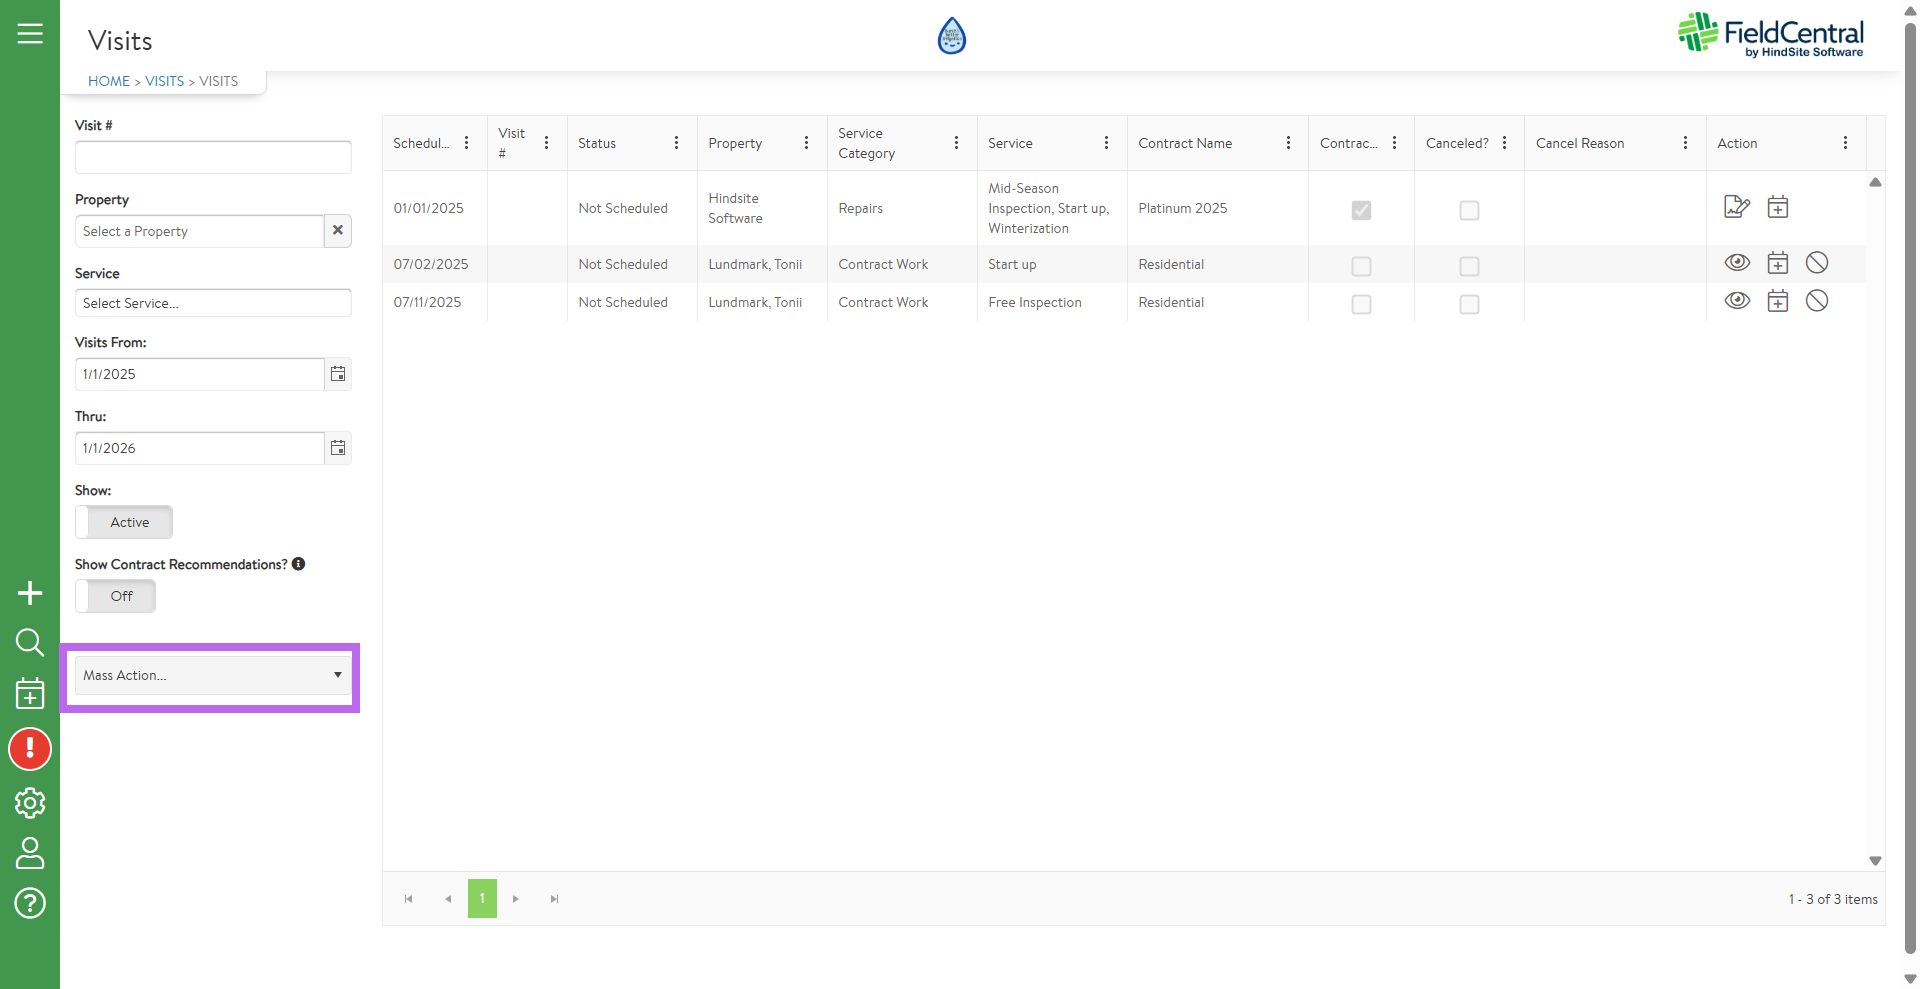Open Contract Name column menu
Screen dimensions: 1920x989
(x=1288, y=143)
